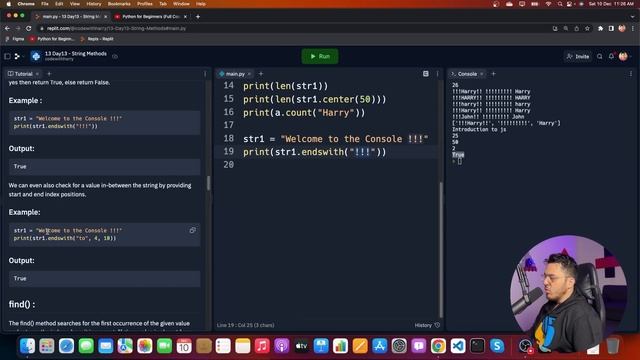This screenshot has height=360, width=640.
Task: Close the Console pane tab
Action: (482, 74)
